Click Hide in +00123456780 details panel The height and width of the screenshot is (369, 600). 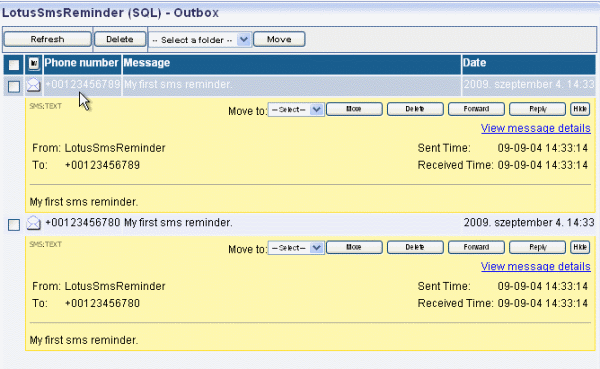[x=580, y=247]
